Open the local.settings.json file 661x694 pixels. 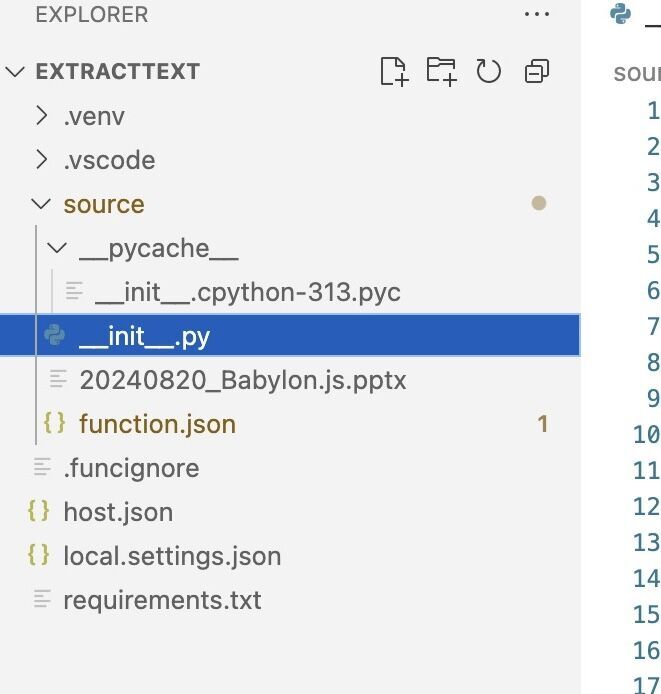172,556
